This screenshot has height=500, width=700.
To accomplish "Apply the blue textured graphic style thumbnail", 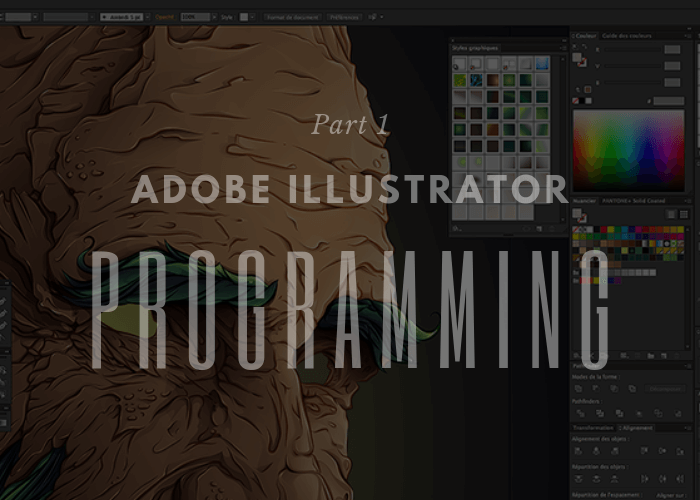I will (x=476, y=80).
